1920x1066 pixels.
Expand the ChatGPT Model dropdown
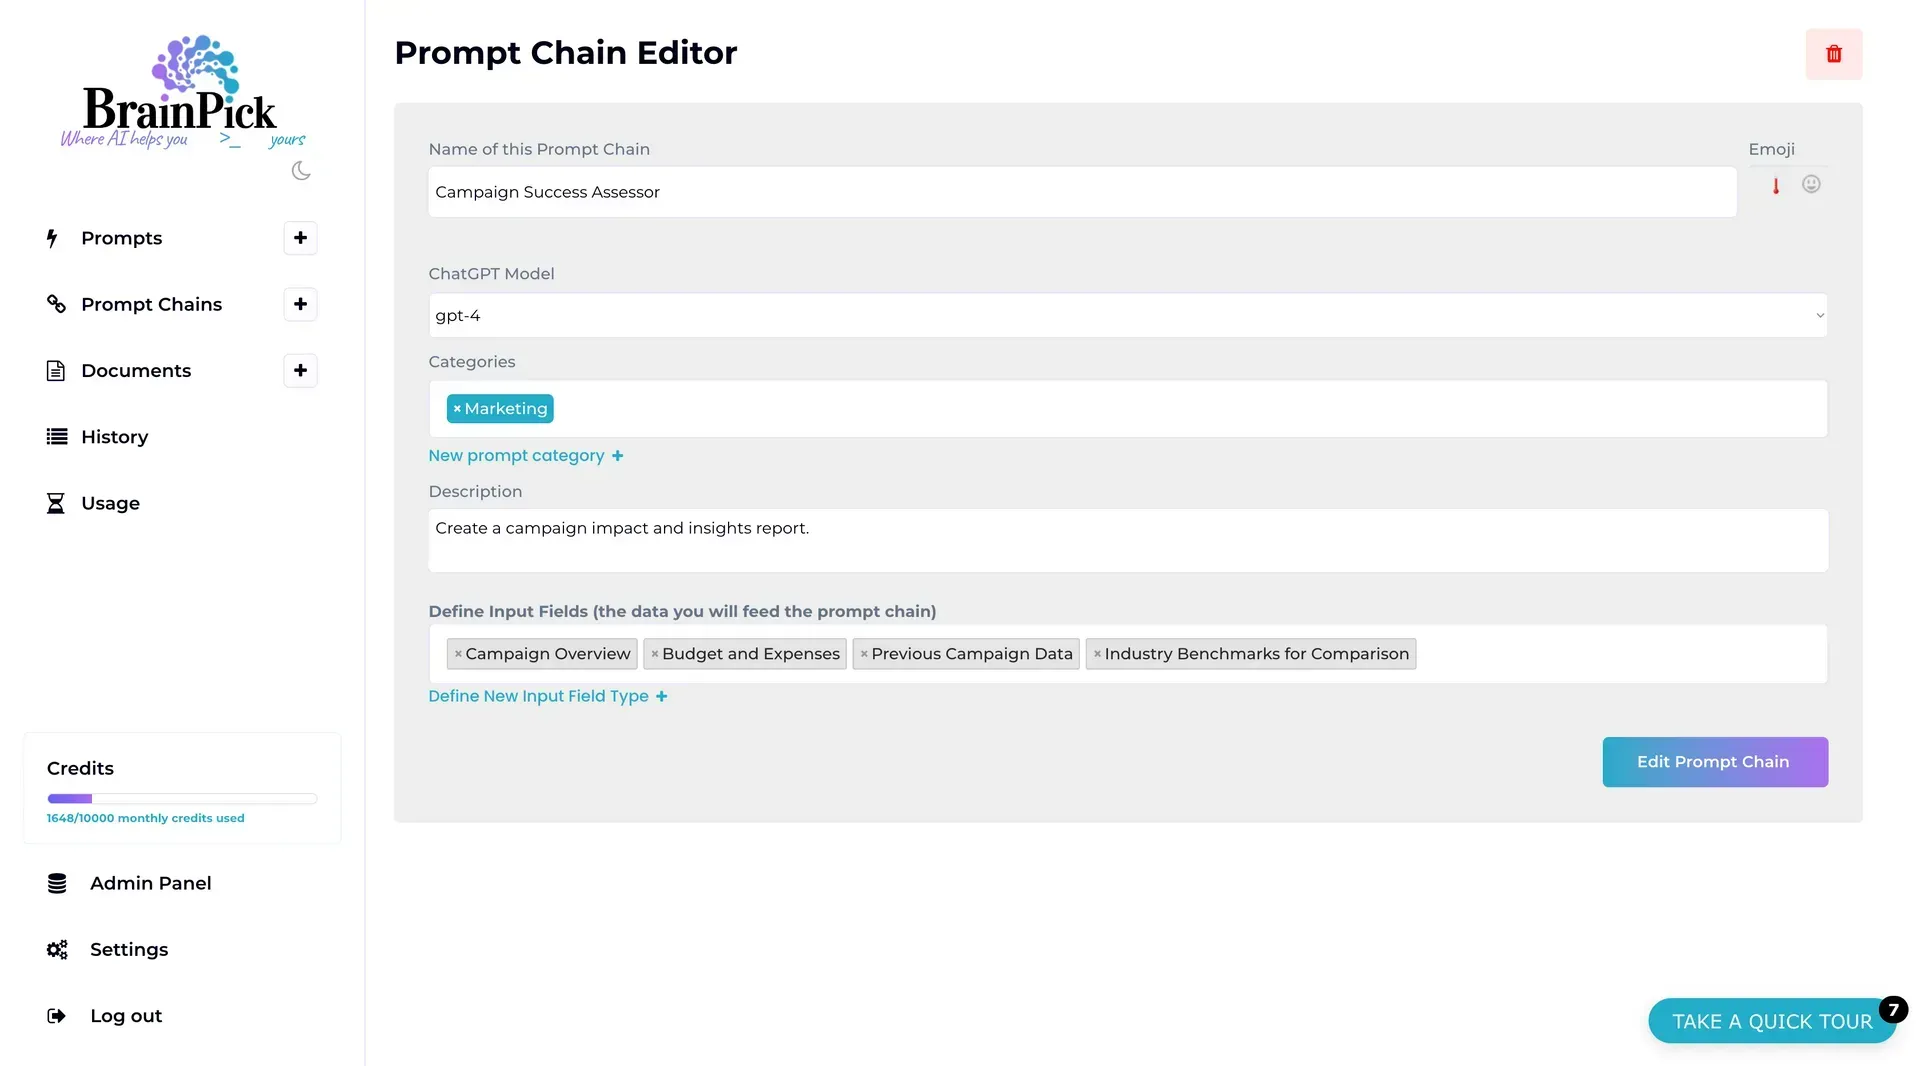click(x=1128, y=315)
